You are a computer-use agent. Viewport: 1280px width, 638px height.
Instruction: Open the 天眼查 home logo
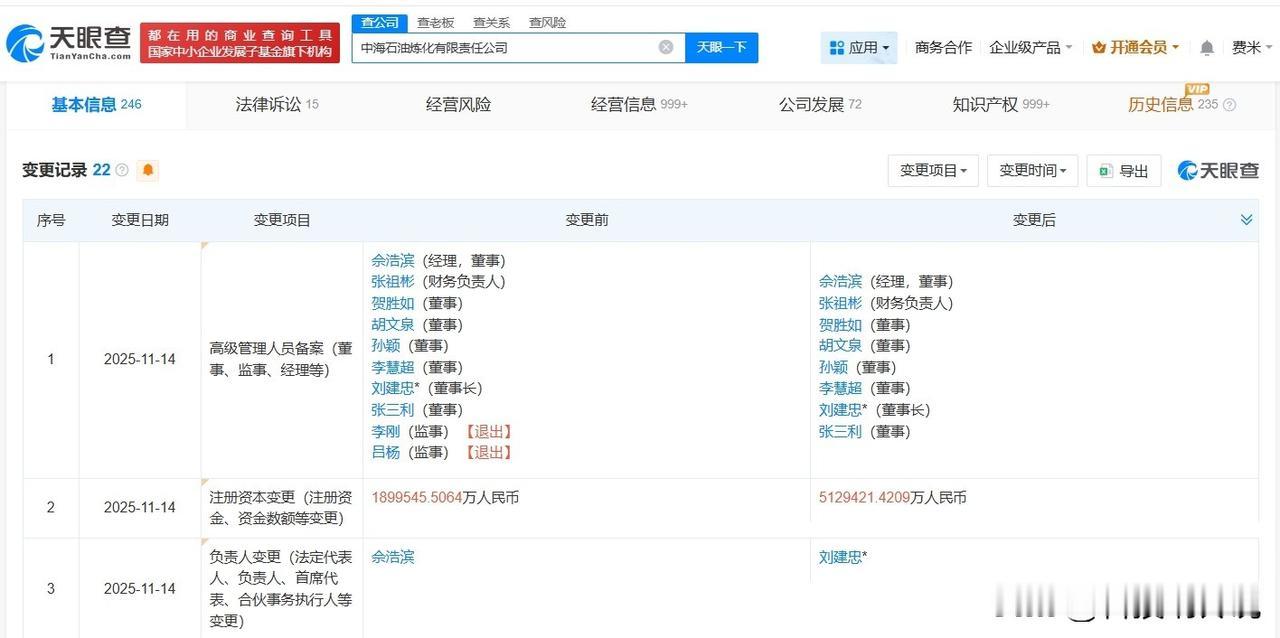pos(68,42)
